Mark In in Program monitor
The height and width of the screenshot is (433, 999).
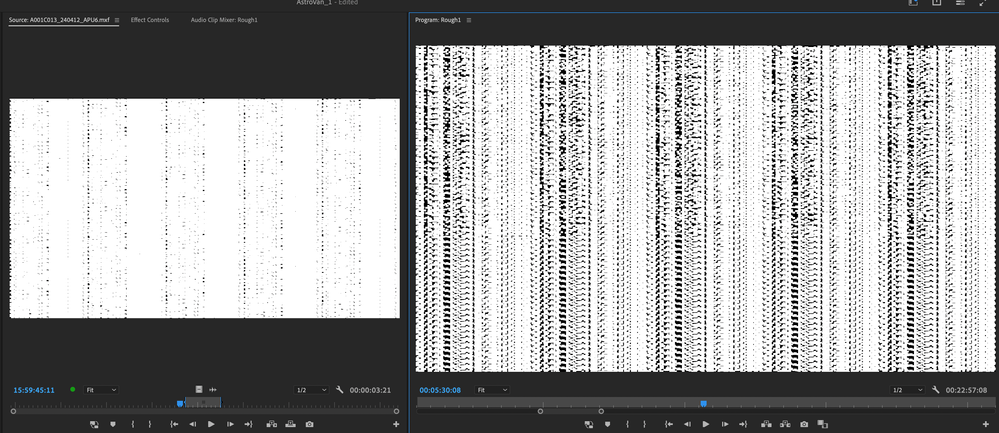627,424
